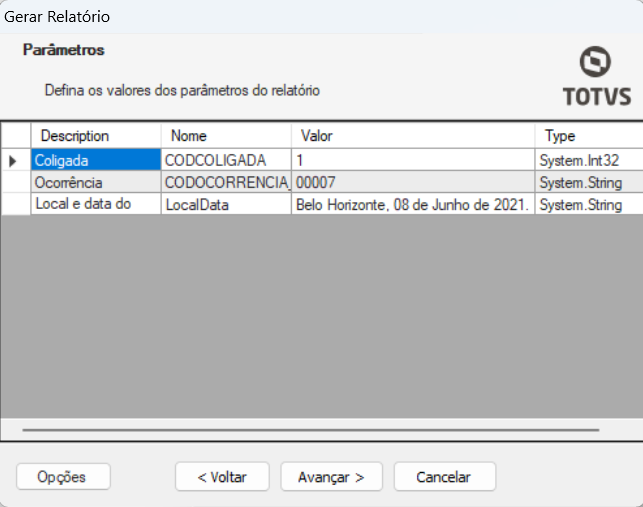Sort by the Type column header
643x507 pixels.
pos(589,136)
